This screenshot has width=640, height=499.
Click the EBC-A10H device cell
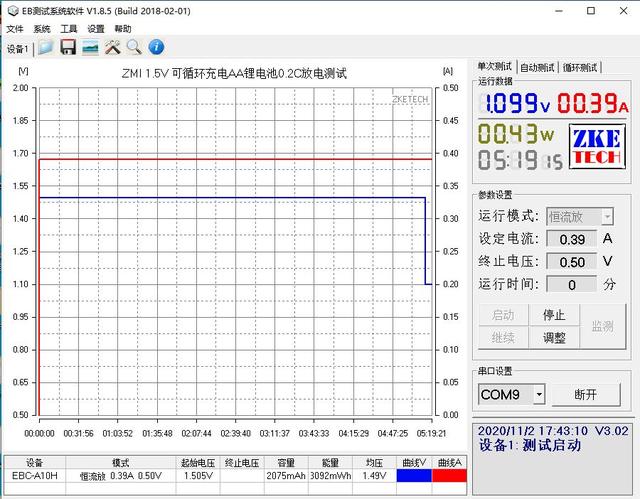35,476
